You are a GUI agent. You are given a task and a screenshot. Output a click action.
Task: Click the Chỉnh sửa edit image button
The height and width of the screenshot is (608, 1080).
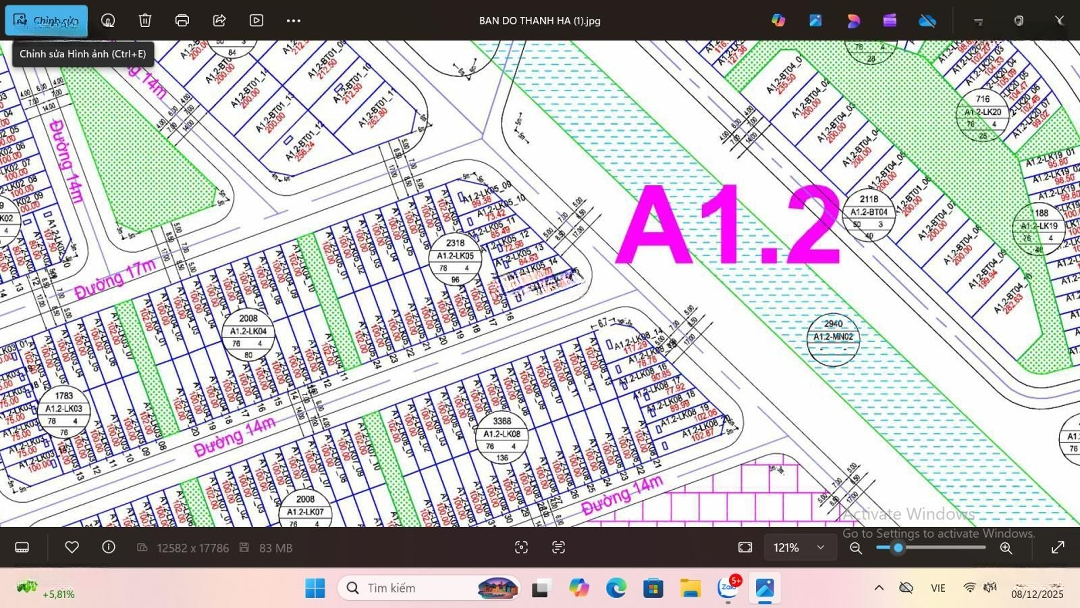click(46, 20)
